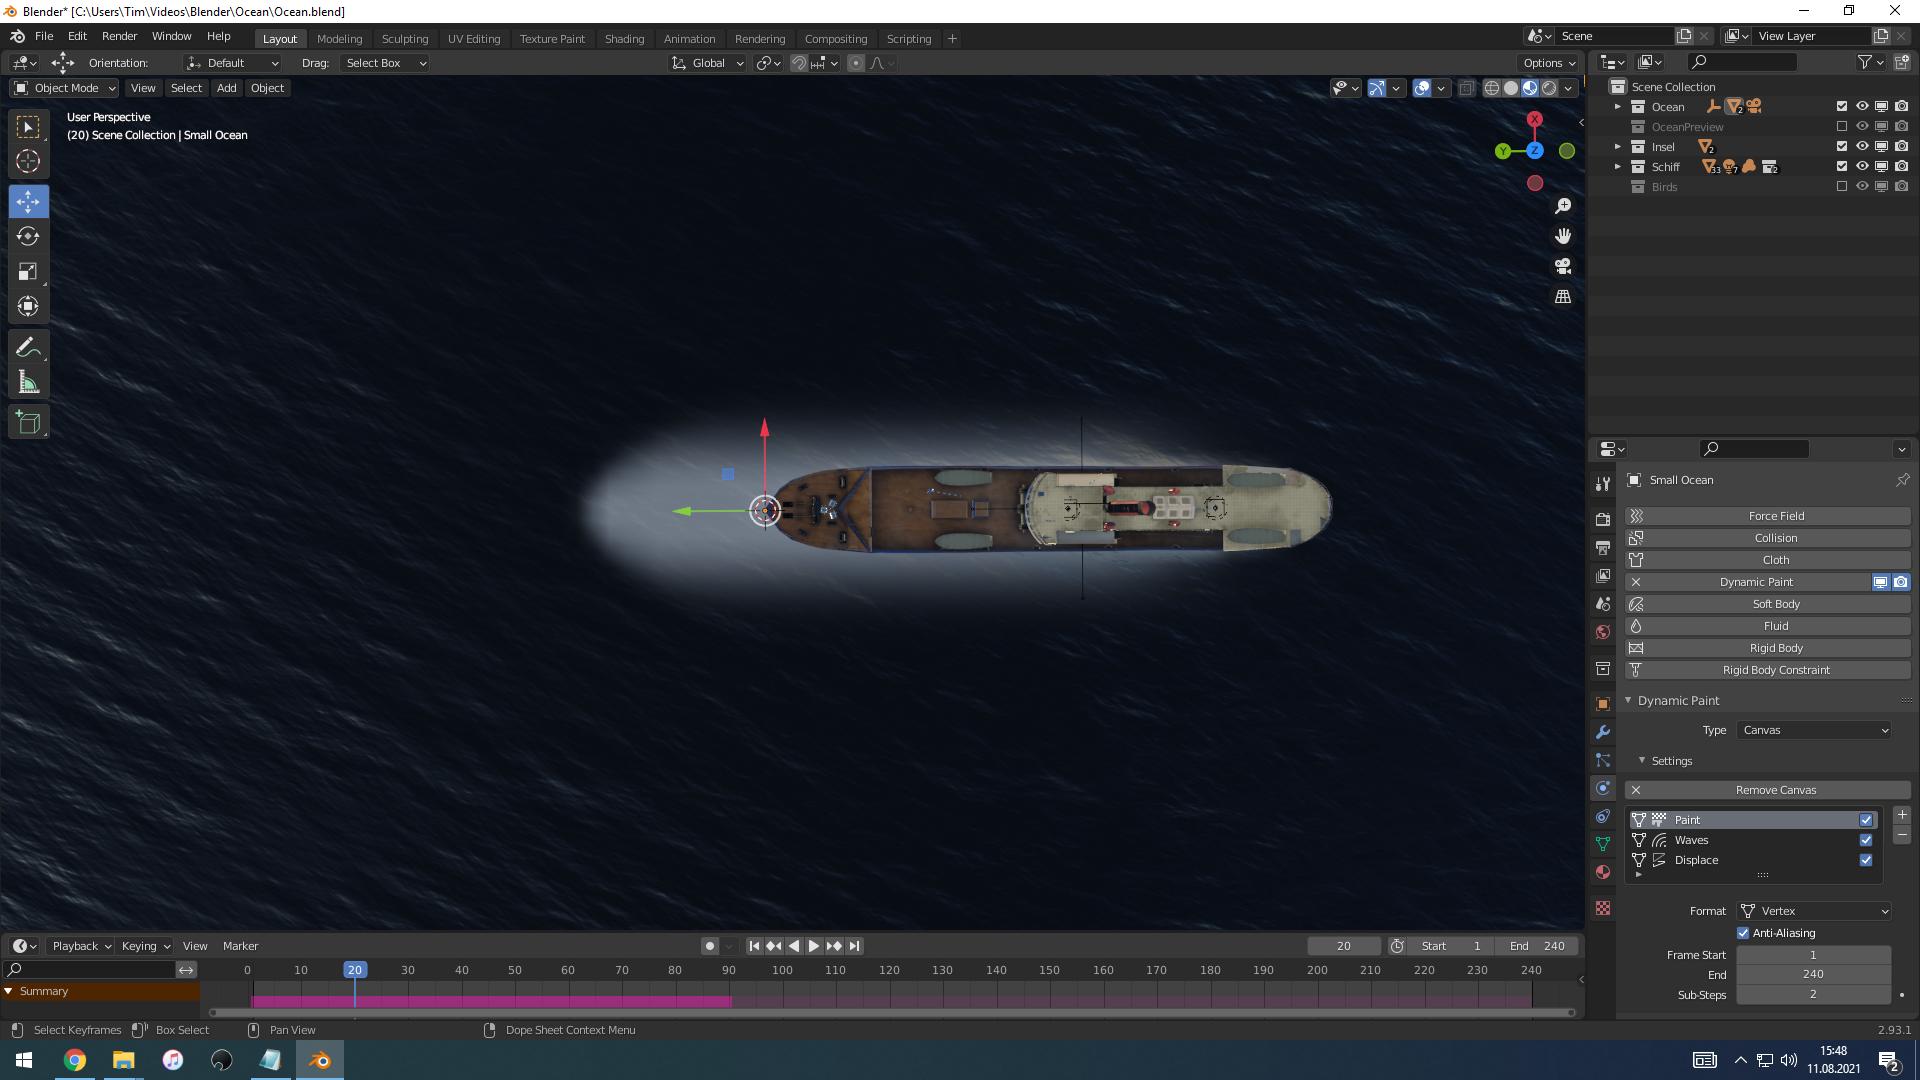Add Force Field physics
This screenshot has width=1920, height=1080.
[1768, 516]
